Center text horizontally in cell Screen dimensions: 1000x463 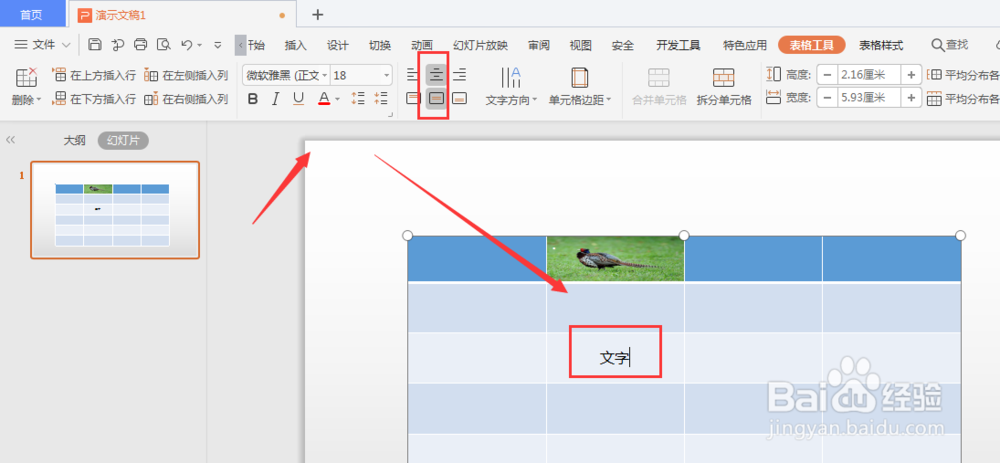436,75
